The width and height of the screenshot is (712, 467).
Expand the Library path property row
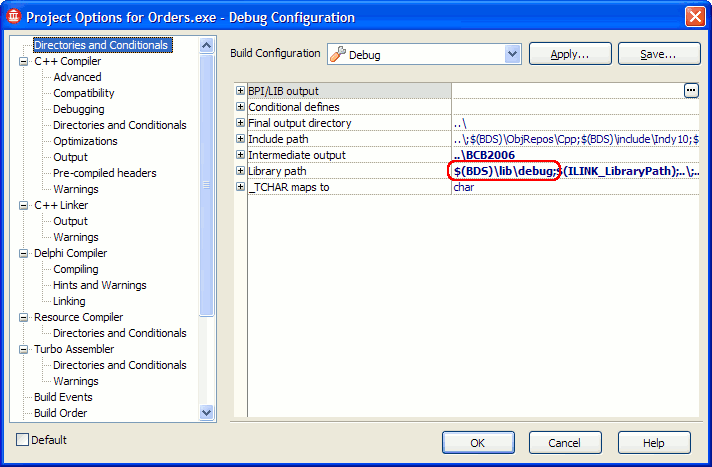[x=240, y=171]
